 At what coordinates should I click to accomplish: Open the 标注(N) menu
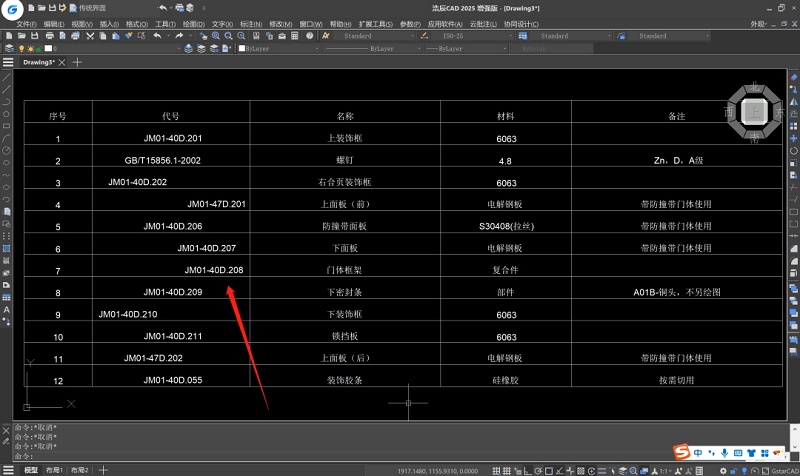click(251, 24)
